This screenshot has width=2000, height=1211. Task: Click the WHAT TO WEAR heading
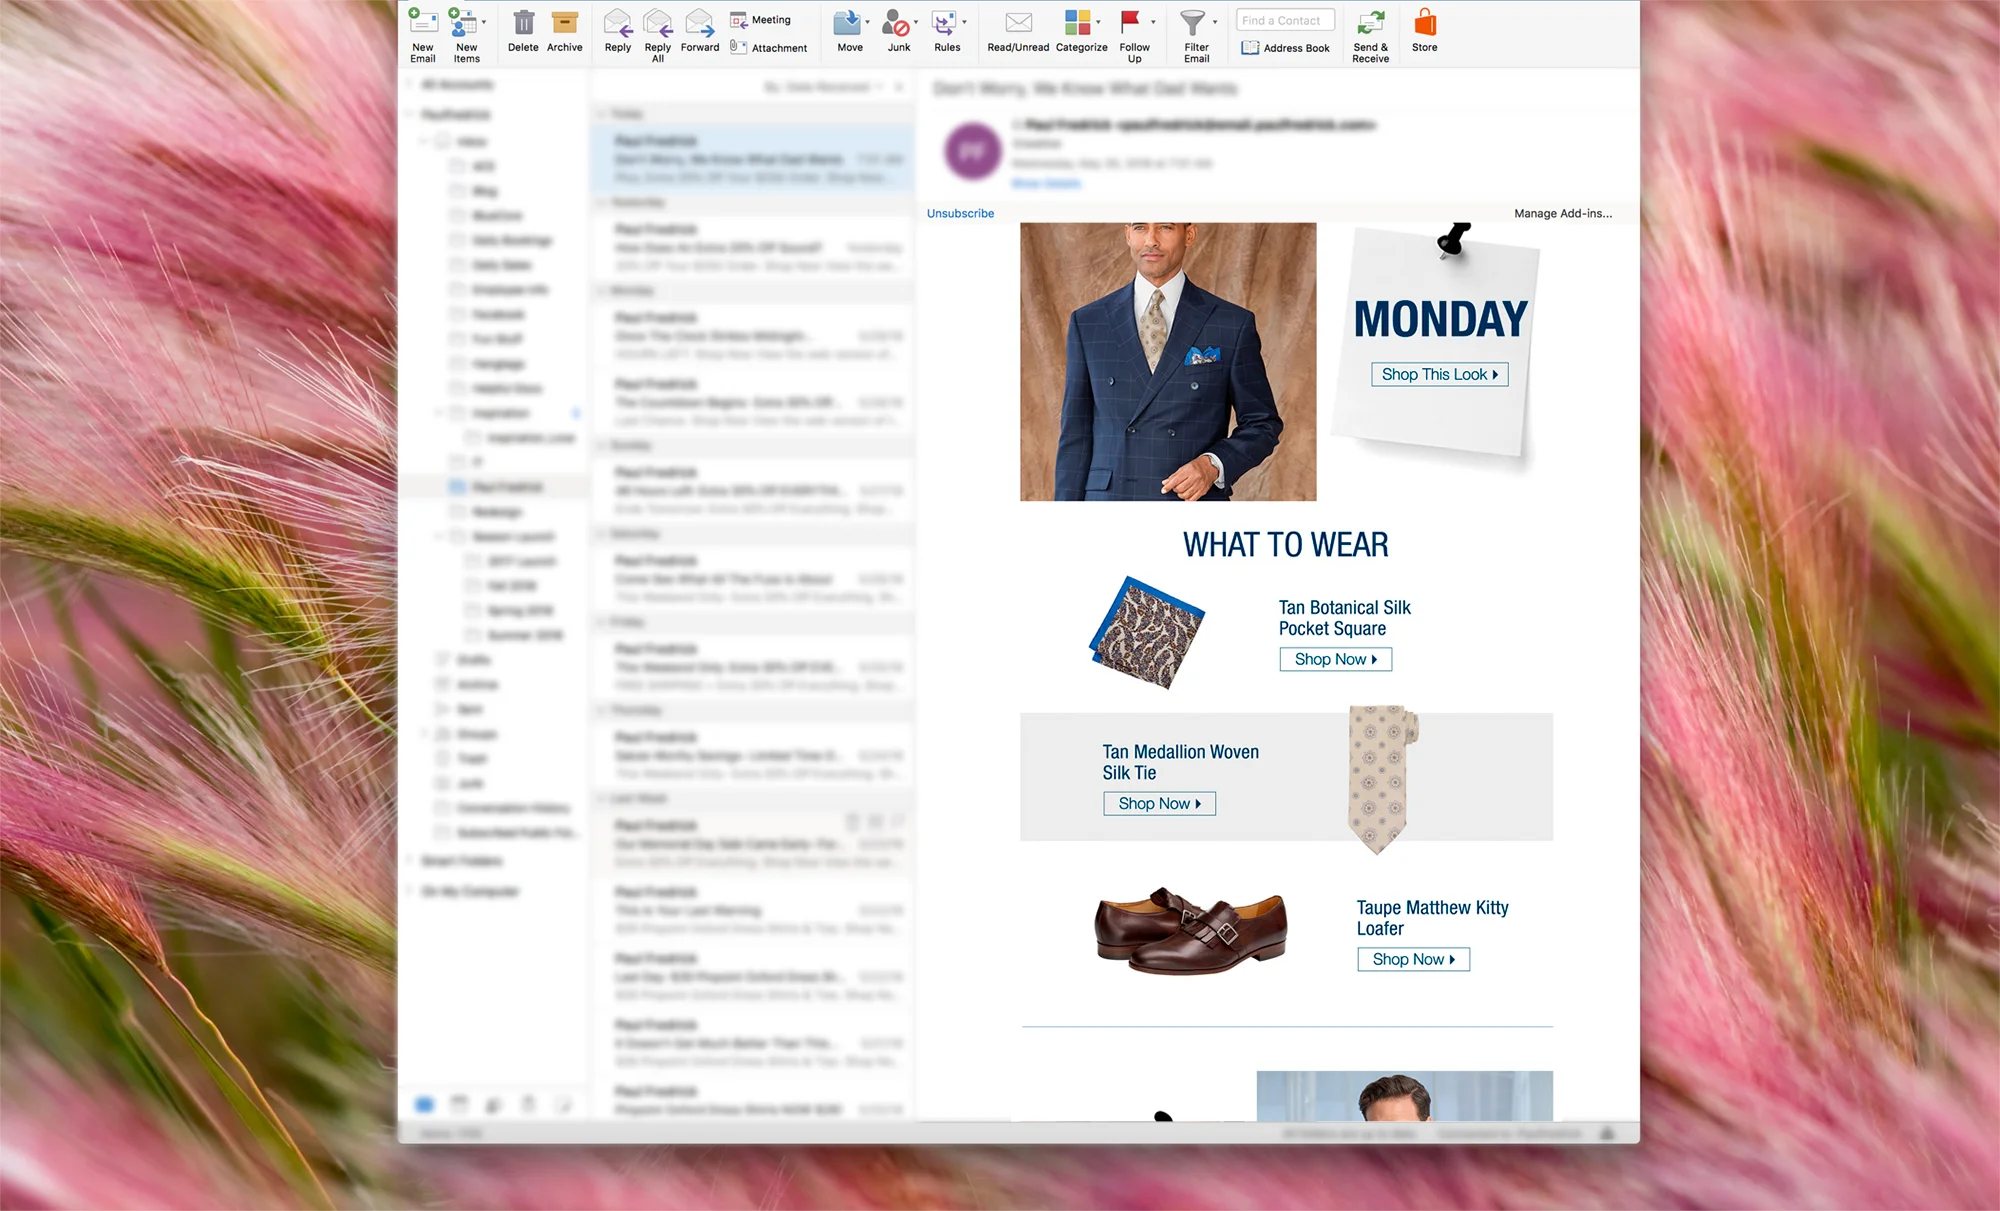1286,544
